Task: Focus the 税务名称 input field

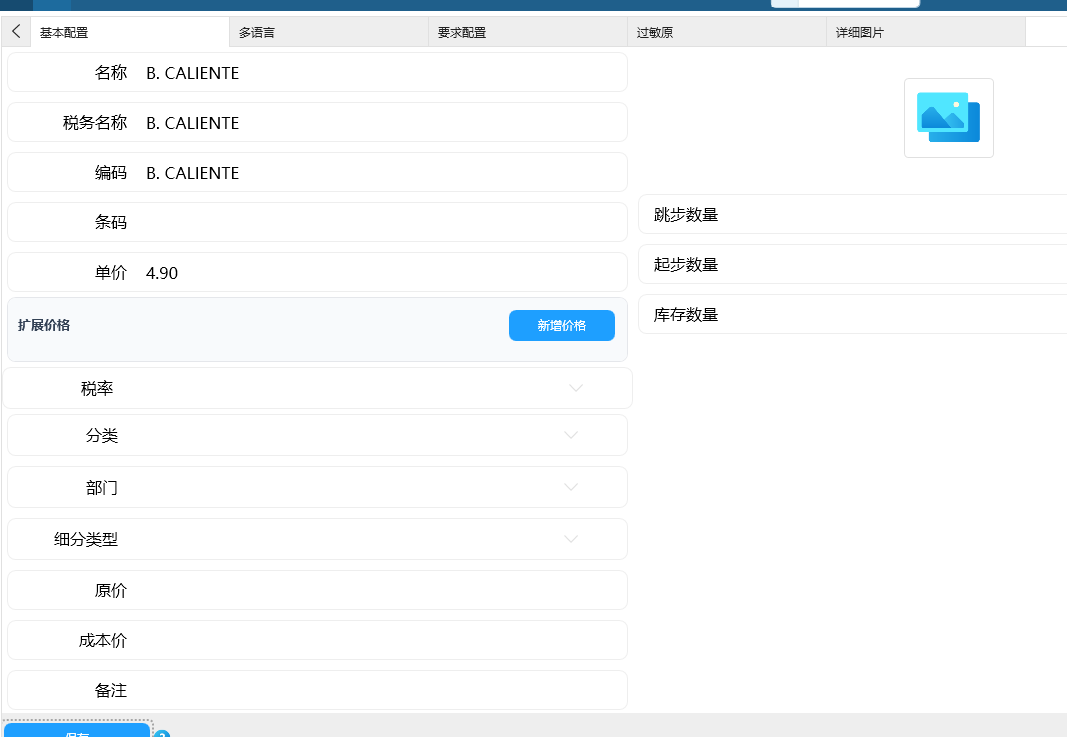Action: pos(317,122)
